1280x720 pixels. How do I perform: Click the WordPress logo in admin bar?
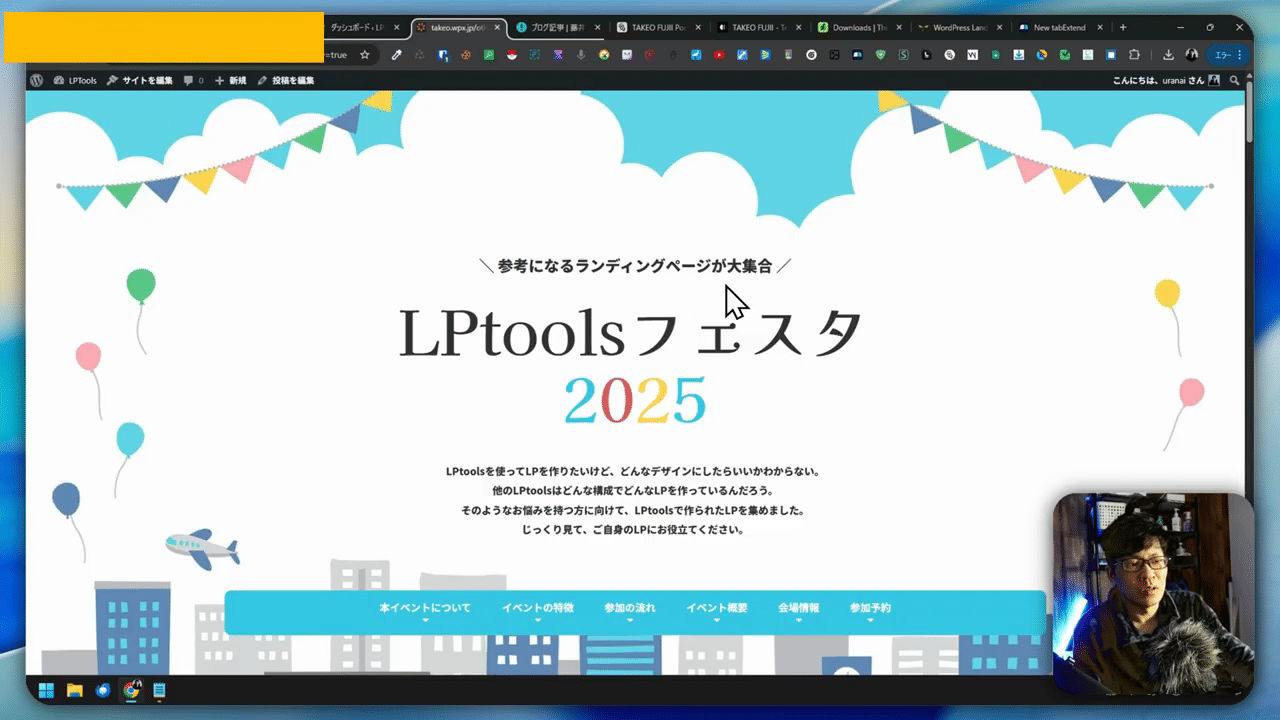click(x=37, y=80)
